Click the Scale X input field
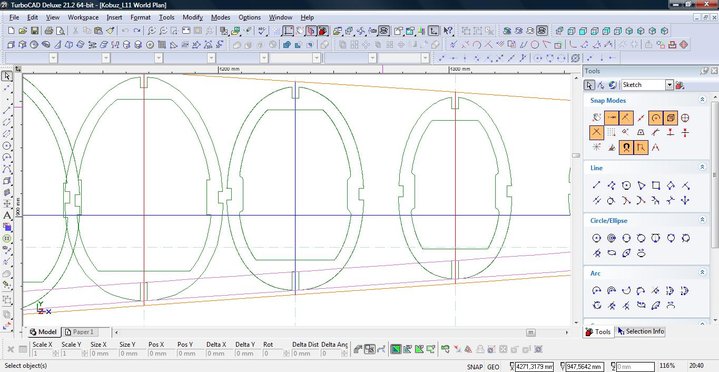Viewport: 719px width, 372px height. pos(42,354)
